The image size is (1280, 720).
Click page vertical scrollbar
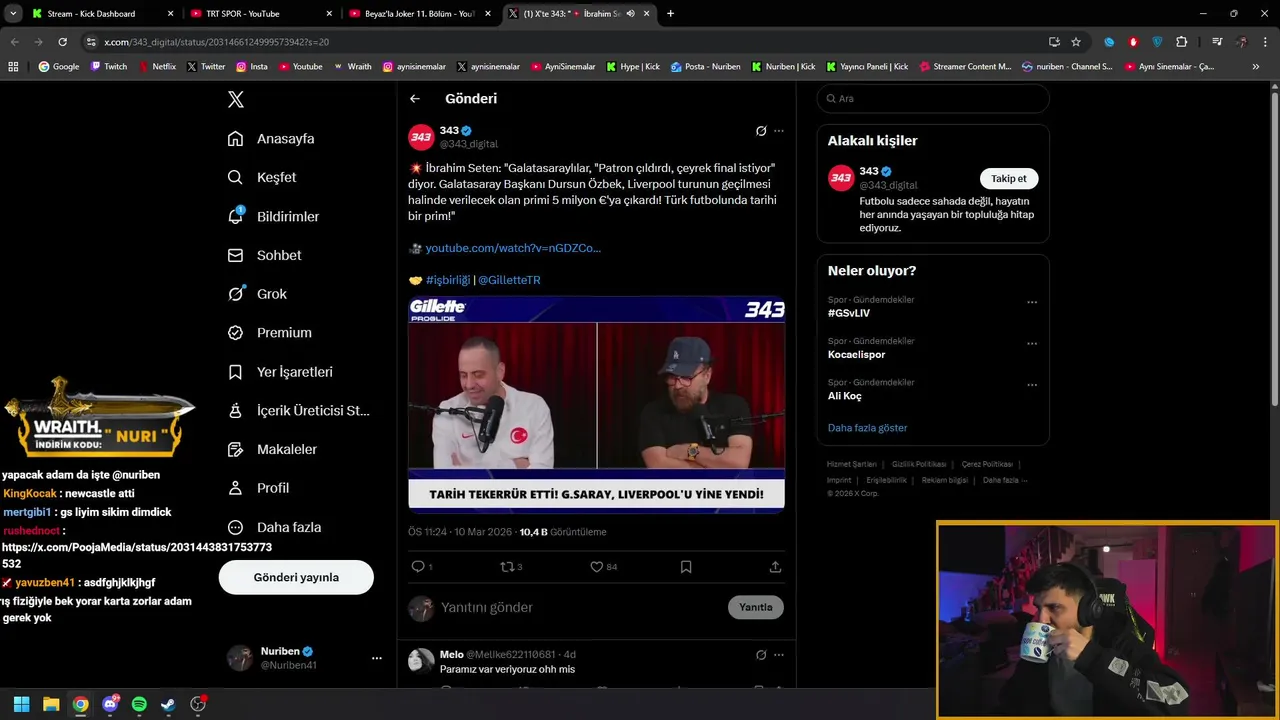(x=1274, y=250)
